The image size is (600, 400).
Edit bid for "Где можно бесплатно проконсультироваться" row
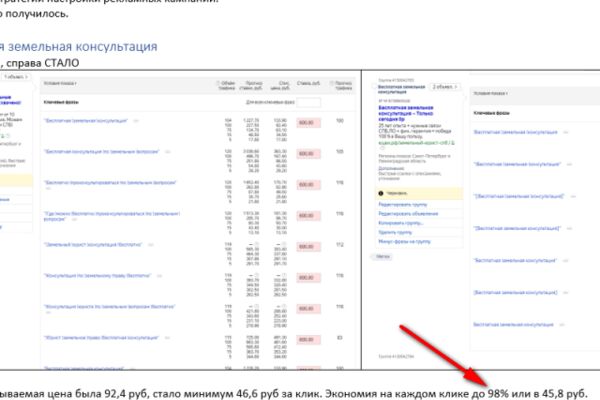[308, 216]
